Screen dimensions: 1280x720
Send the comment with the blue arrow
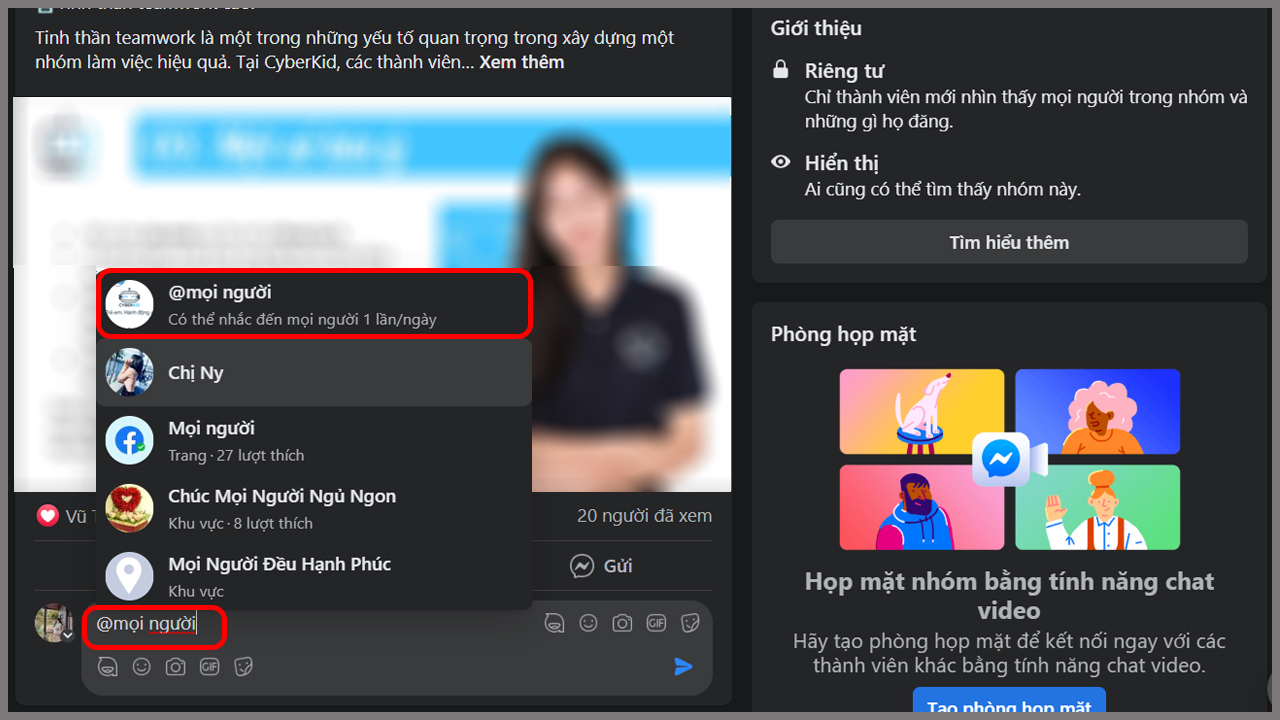pyautogui.click(x=684, y=666)
